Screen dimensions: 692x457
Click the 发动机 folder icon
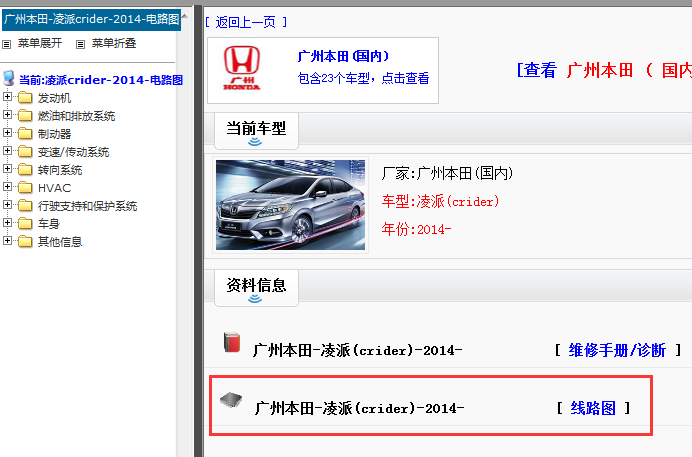[x=25, y=97]
